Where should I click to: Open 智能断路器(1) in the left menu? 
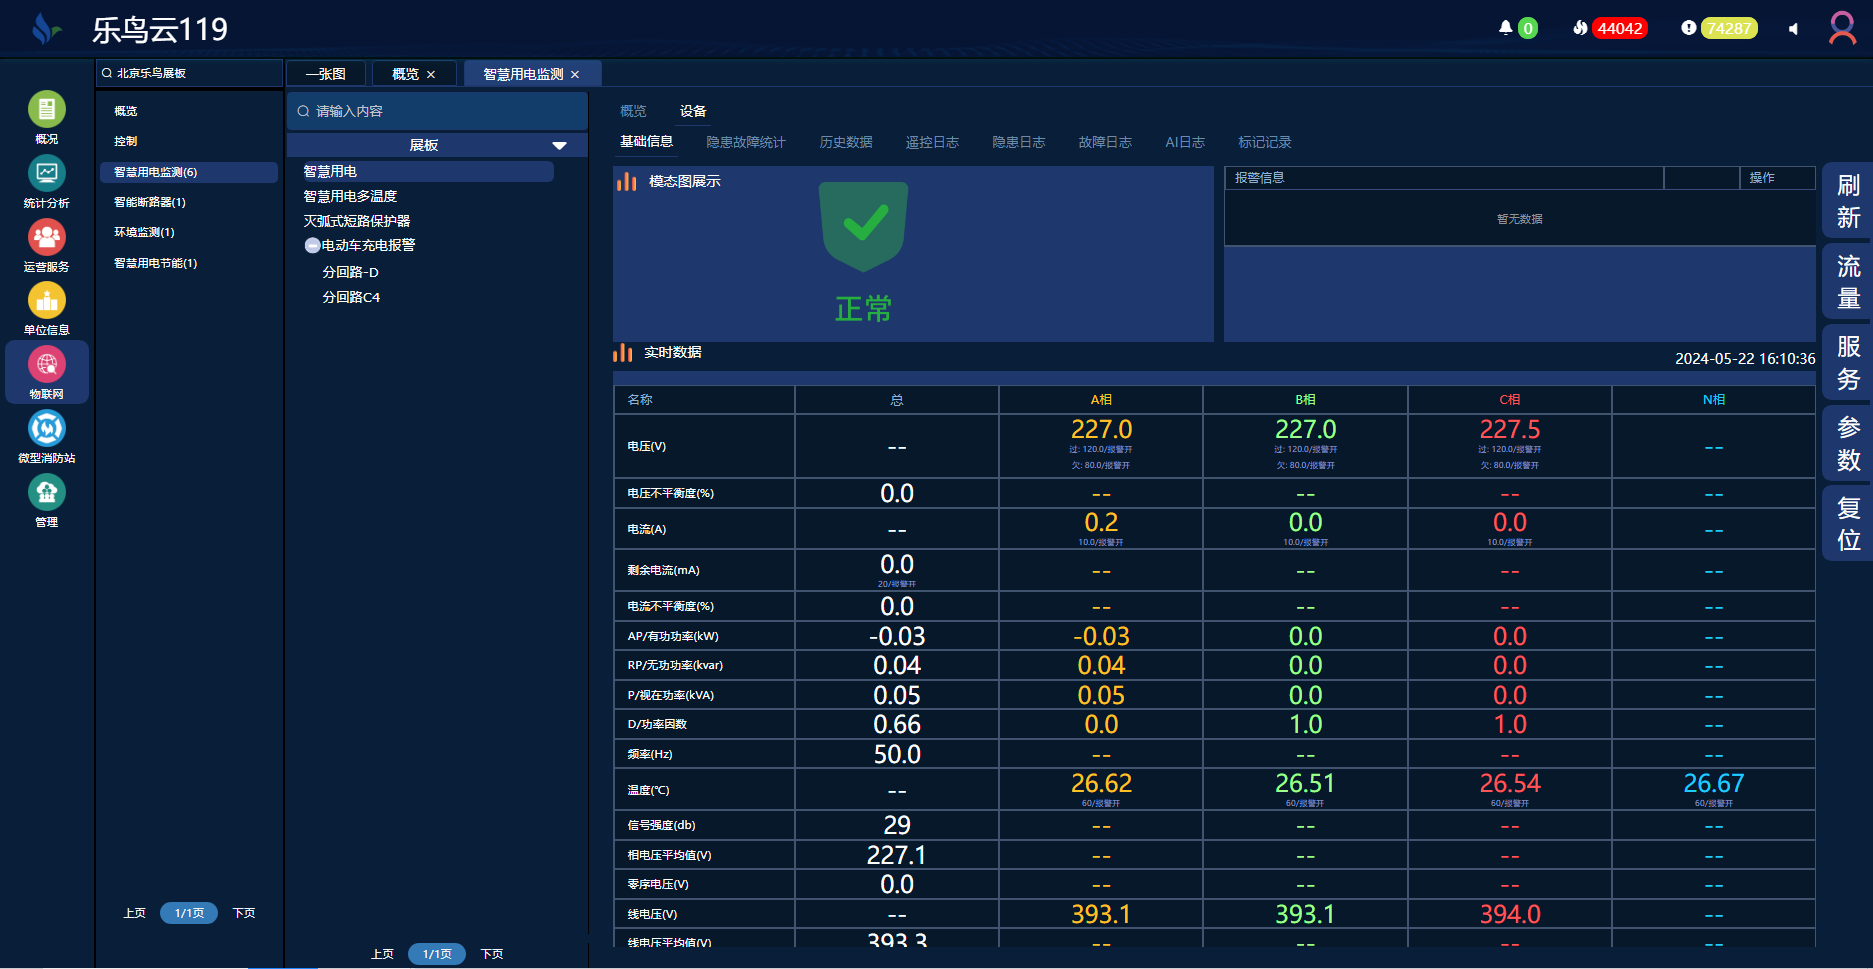tap(150, 202)
